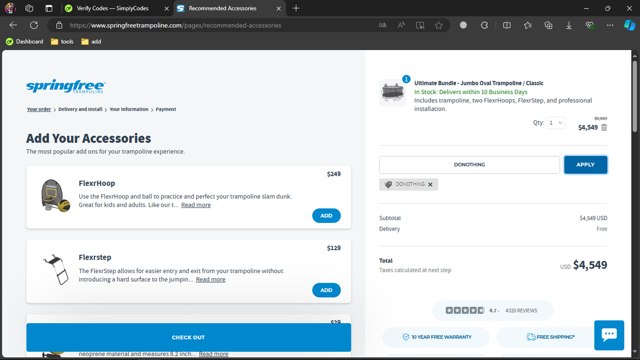Remove the DONOTHING discount tag
The height and width of the screenshot is (360, 640).
(430, 184)
